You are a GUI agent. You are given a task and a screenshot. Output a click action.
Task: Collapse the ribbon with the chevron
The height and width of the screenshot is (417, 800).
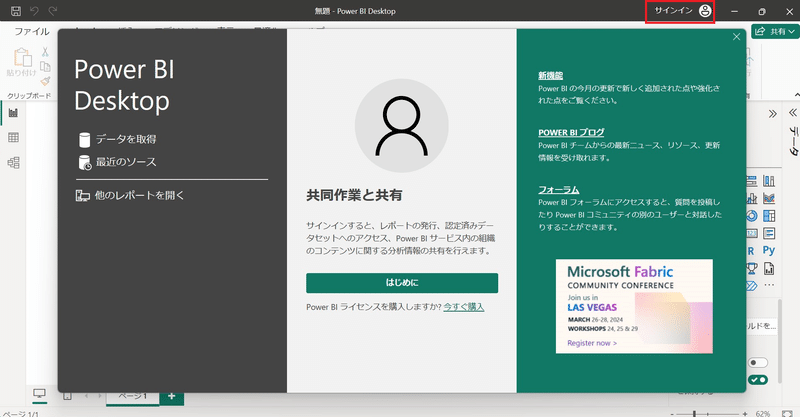pyautogui.click(x=796, y=95)
